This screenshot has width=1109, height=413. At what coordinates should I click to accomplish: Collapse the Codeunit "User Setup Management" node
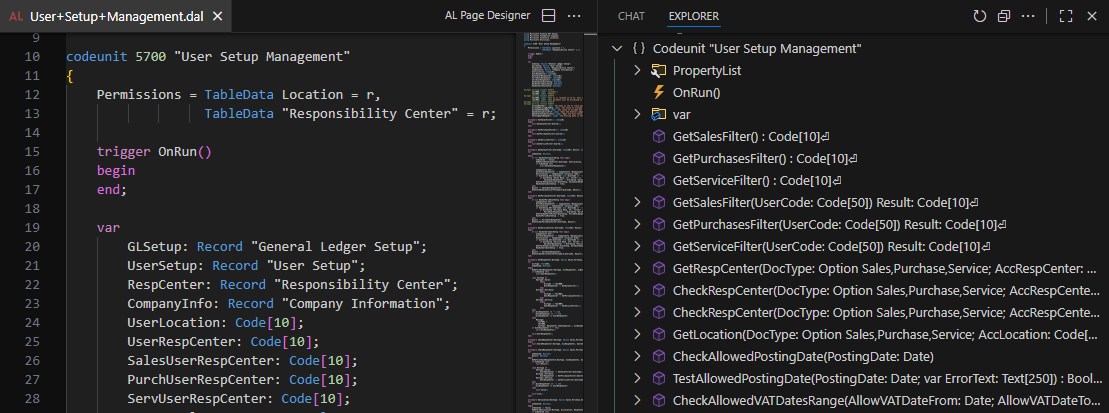[x=616, y=49]
